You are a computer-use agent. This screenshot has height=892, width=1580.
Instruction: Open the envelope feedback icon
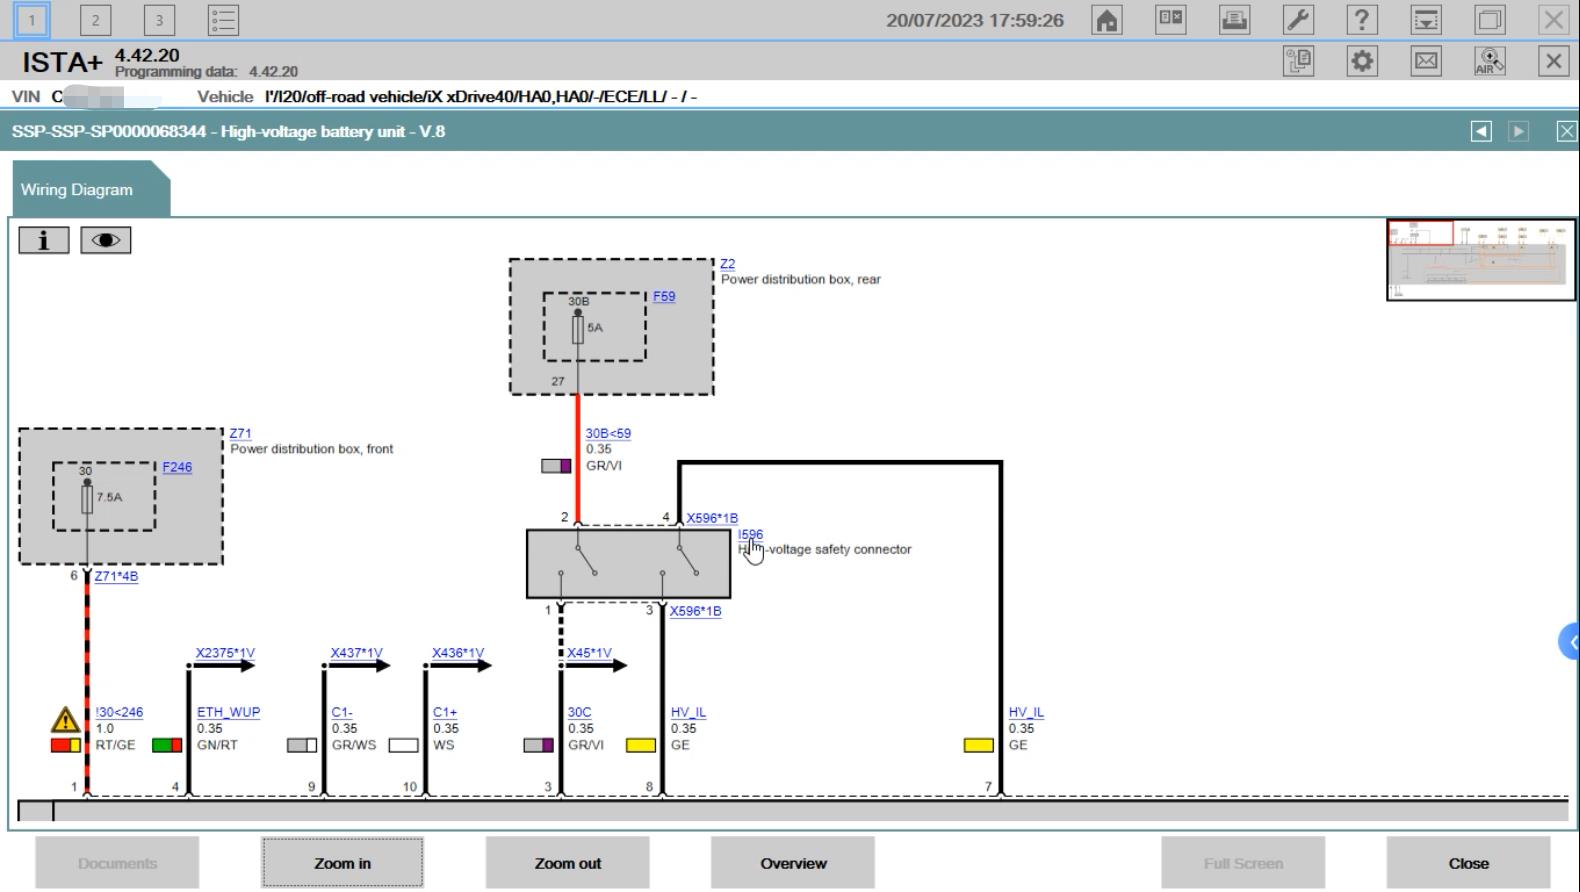click(x=1426, y=61)
